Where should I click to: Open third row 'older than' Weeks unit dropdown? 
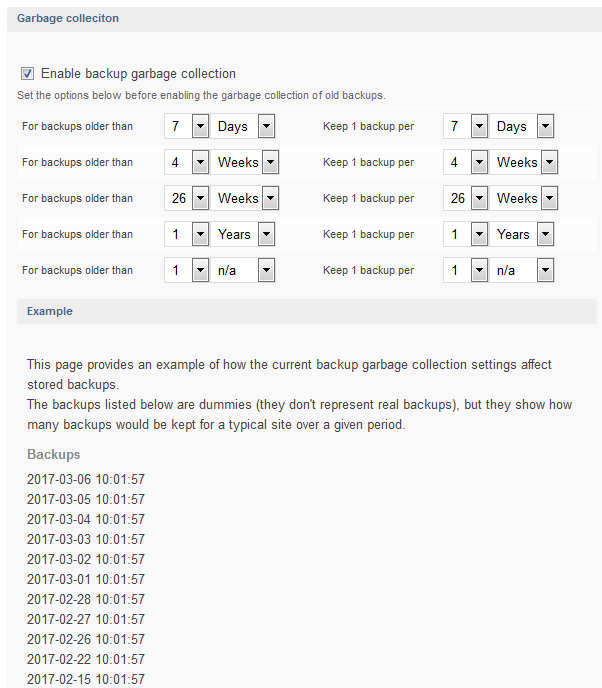coord(244,199)
